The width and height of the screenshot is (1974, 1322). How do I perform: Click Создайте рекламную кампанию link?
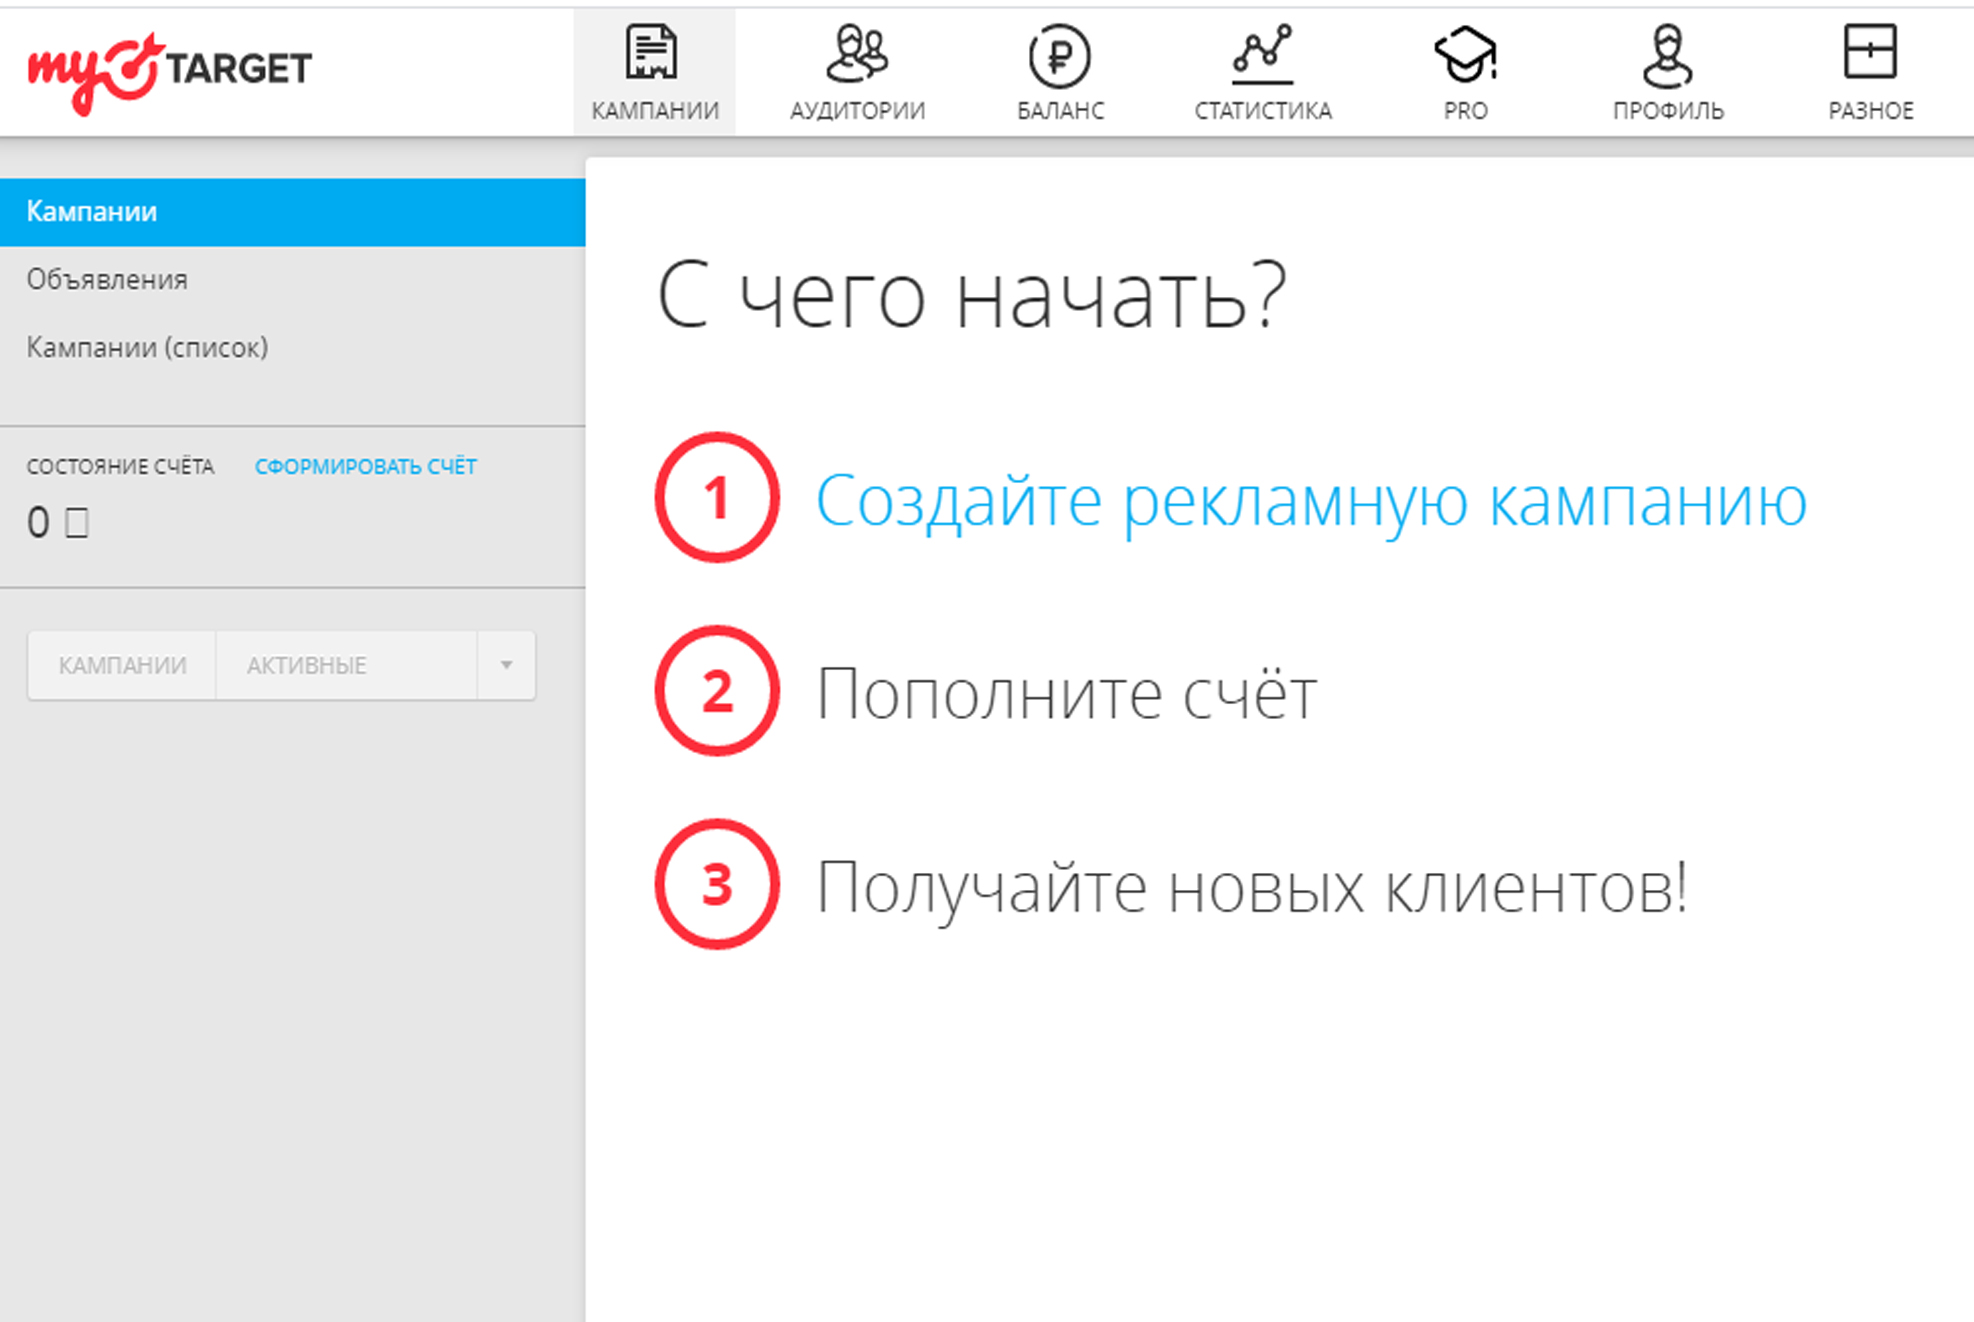[1311, 500]
